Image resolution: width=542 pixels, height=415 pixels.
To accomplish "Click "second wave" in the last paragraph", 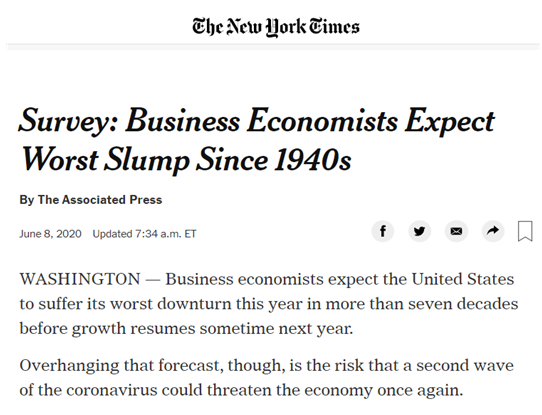I will 465,366.
